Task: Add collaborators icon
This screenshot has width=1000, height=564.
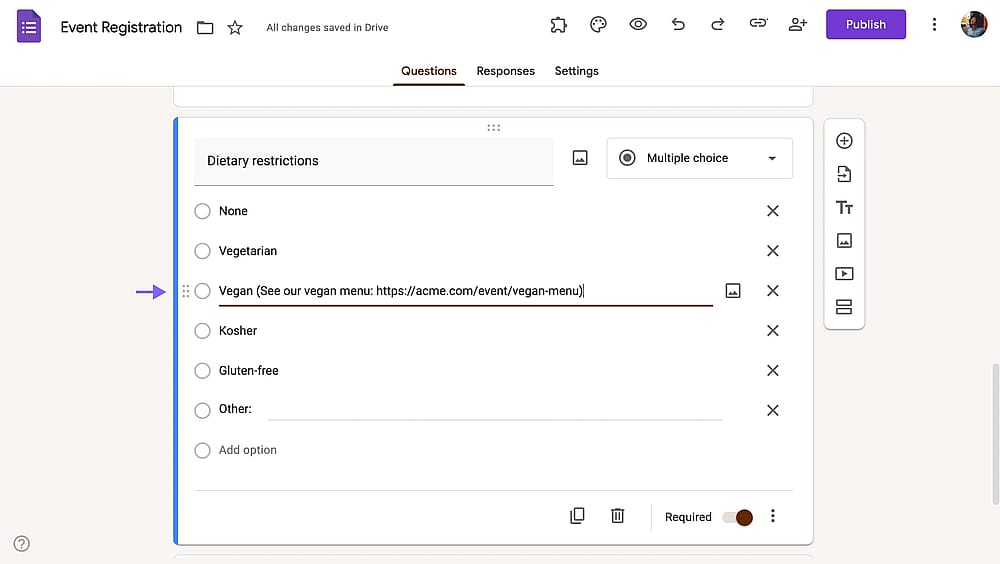Action: pos(797,24)
